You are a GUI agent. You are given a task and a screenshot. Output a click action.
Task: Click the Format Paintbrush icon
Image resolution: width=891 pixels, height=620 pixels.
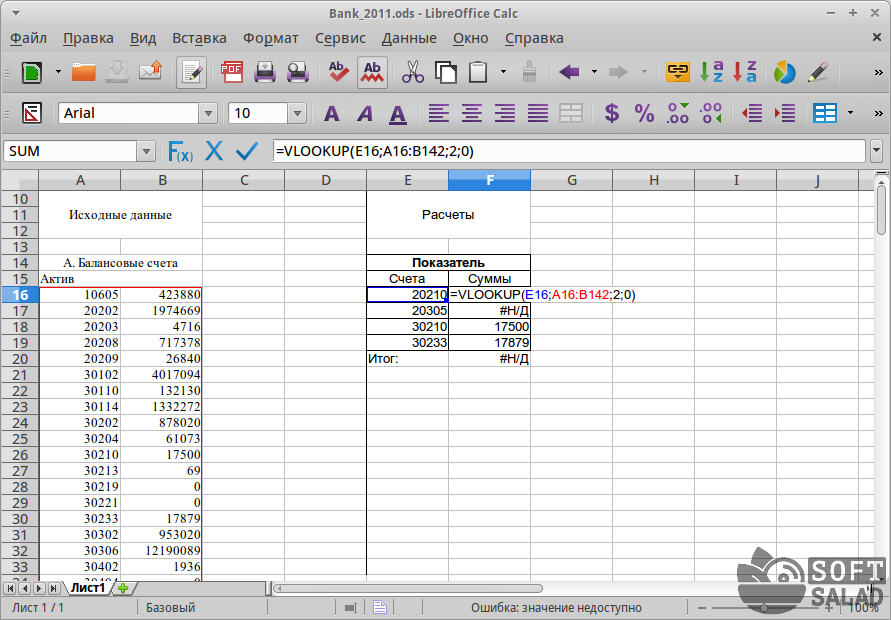(530, 73)
